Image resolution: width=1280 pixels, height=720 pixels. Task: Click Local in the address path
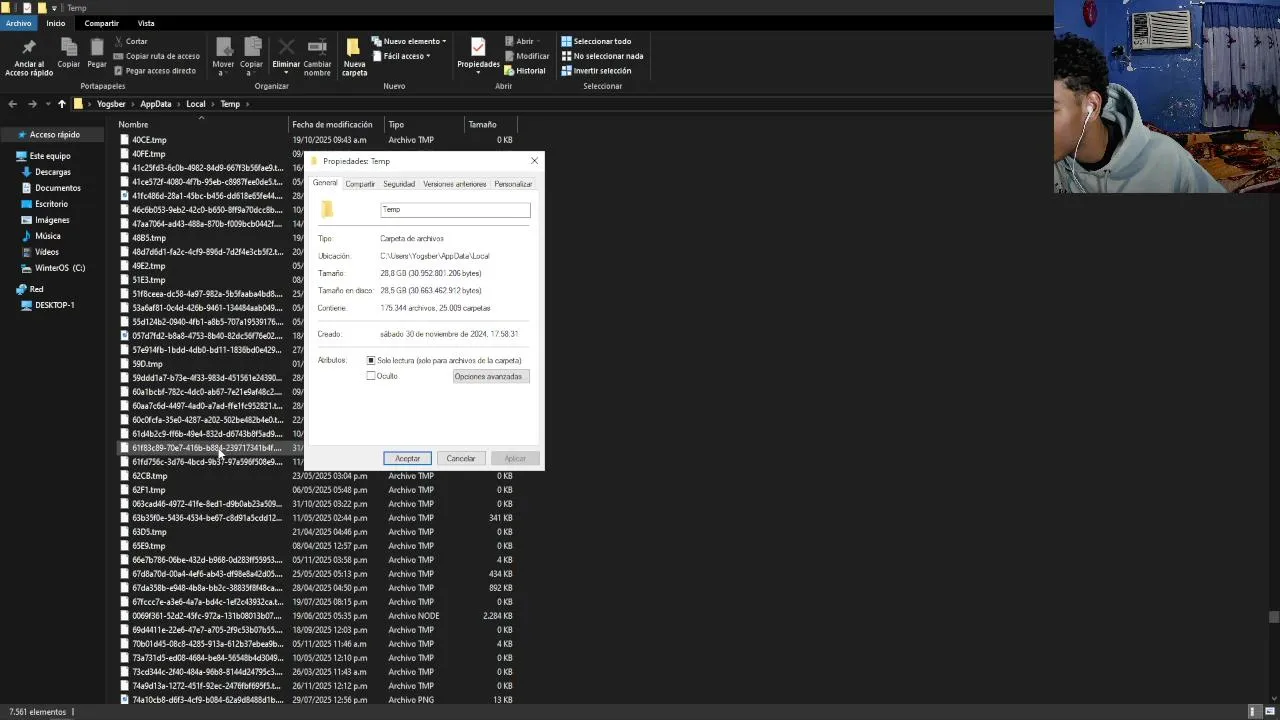pyautogui.click(x=196, y=104)
